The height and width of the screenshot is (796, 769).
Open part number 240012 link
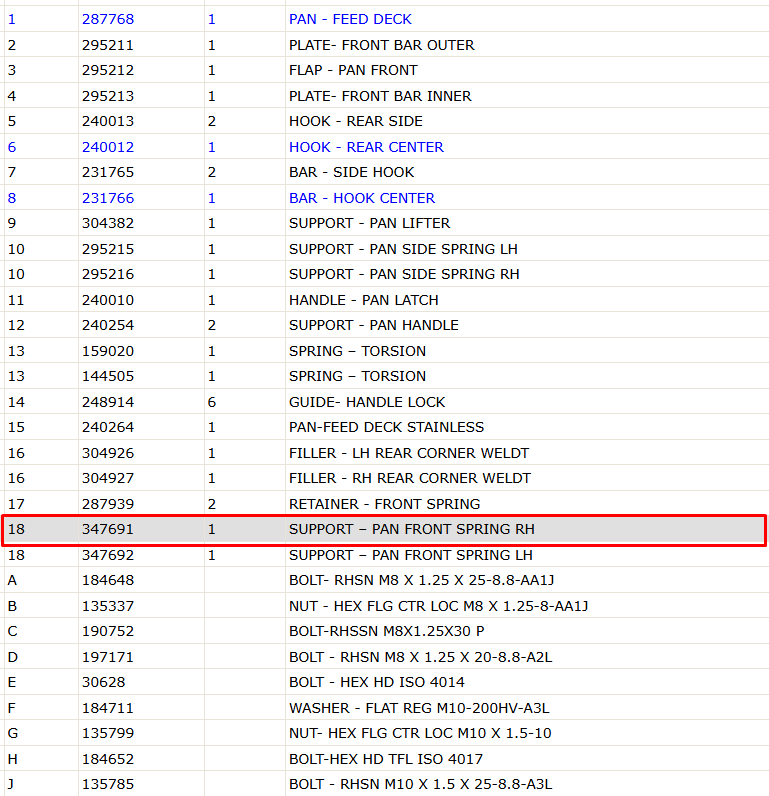pyautogui.click(x=108, y=147)
